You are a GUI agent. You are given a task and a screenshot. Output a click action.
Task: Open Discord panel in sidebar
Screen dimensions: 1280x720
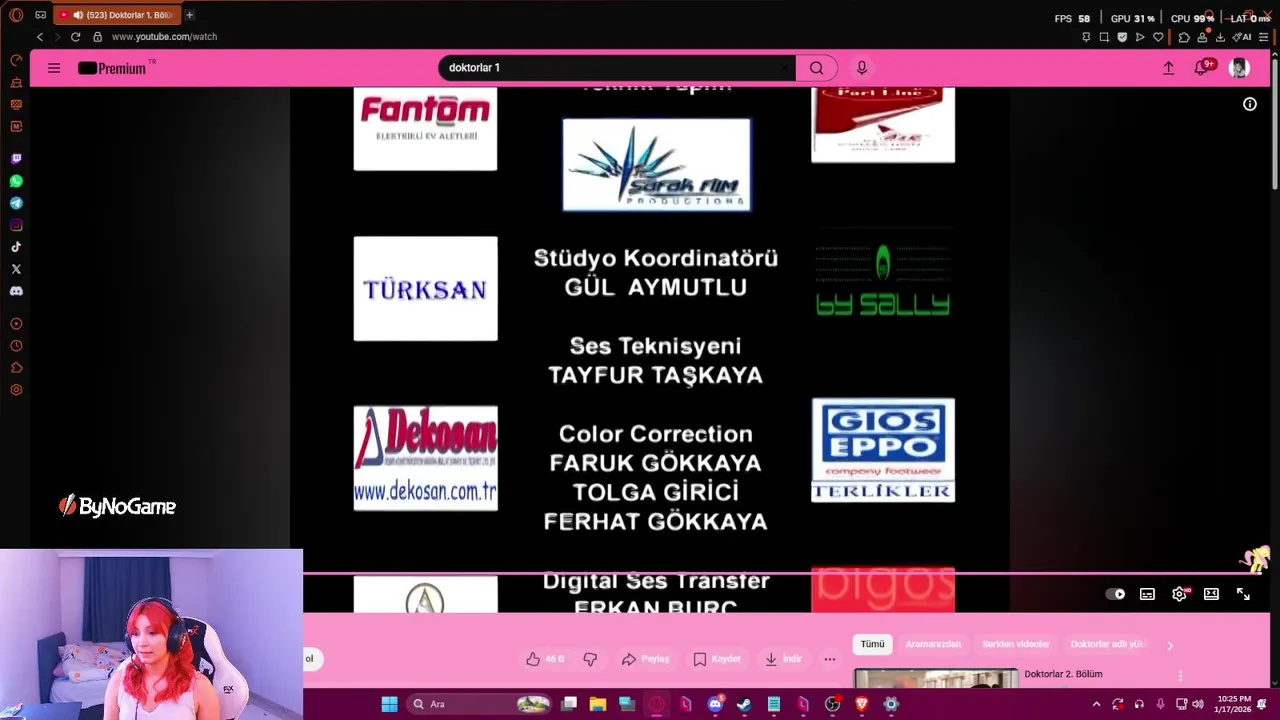click(x=16, y=291)
